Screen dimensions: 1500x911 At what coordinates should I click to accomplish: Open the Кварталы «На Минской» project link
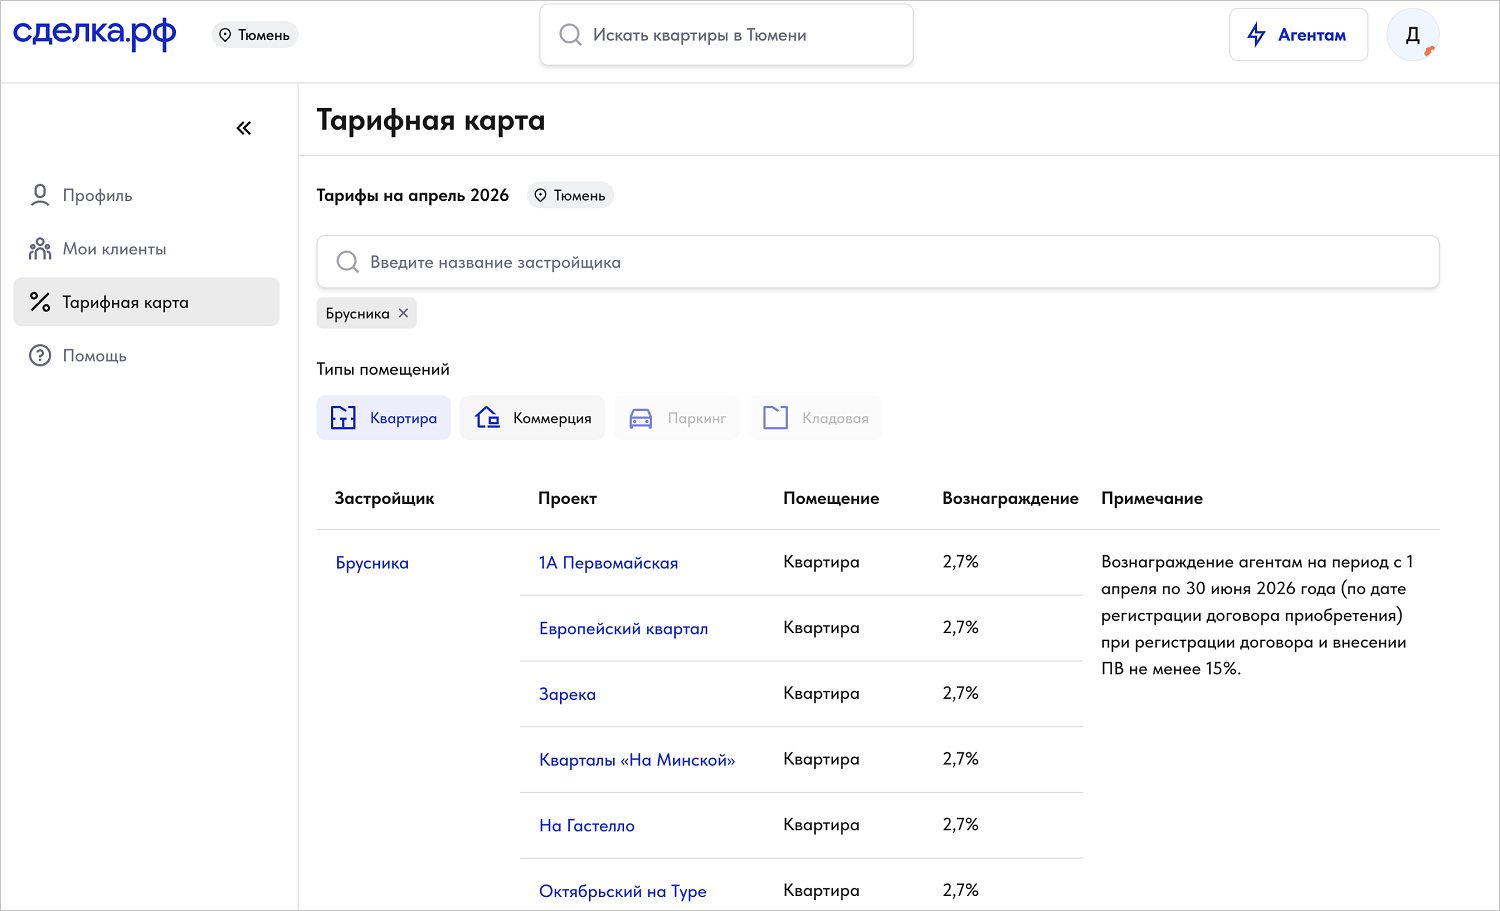(x=637, y=760)
